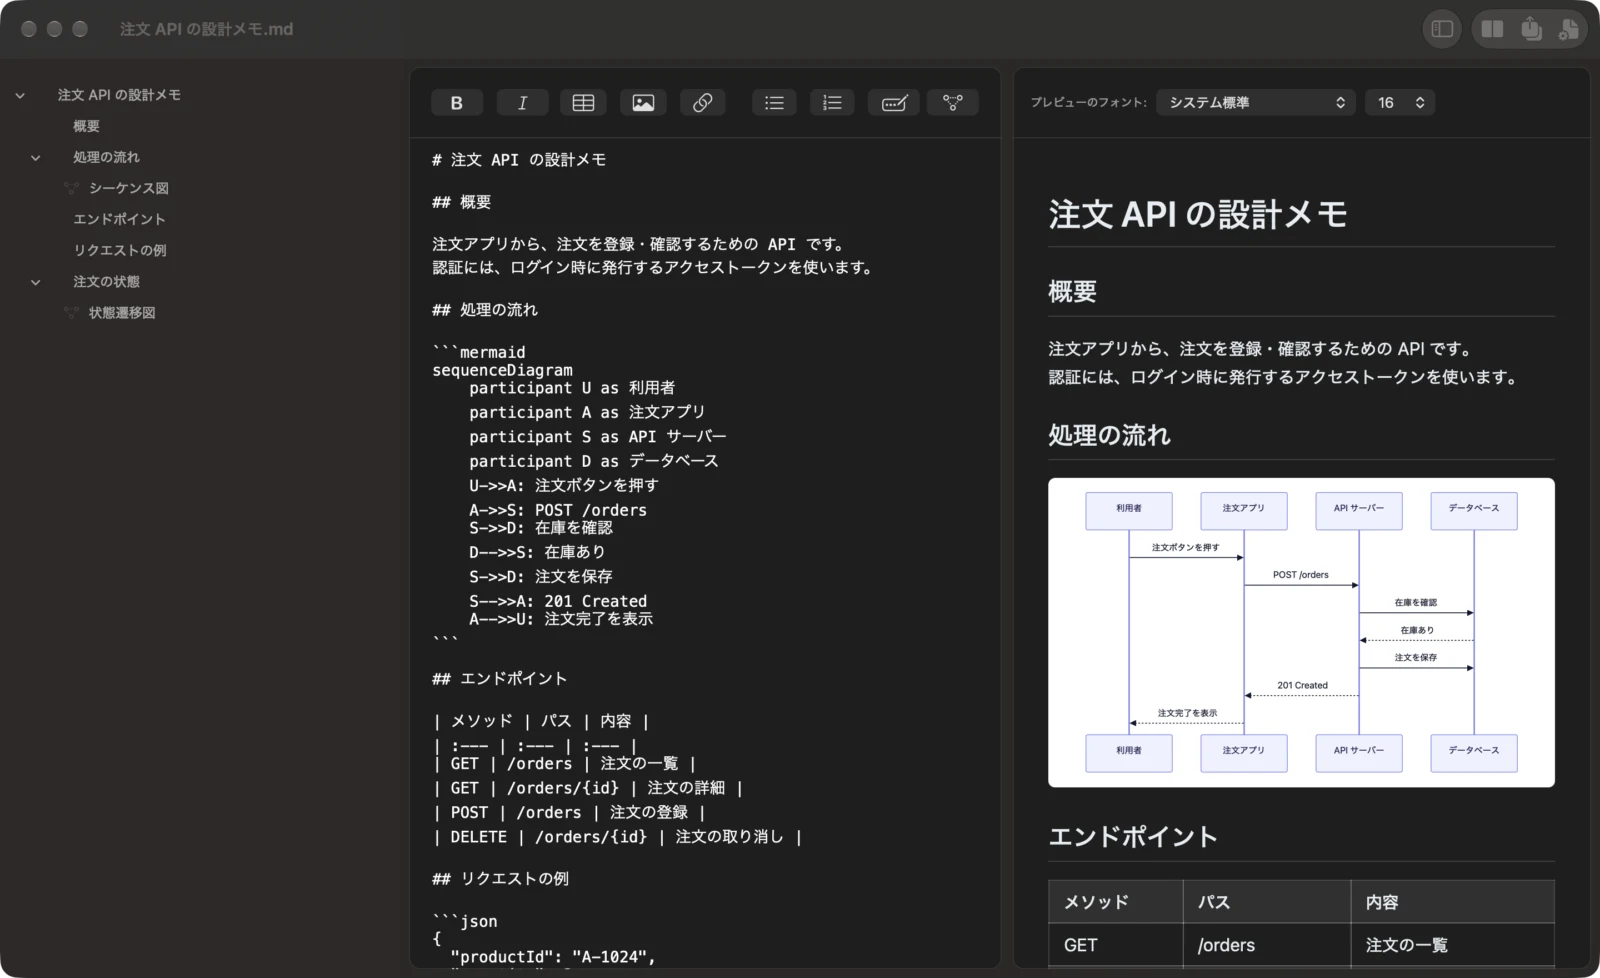This screenshot has width=1600, height=978.
Task: Jump to リクエストの例 in the outline
Action: 119,250
